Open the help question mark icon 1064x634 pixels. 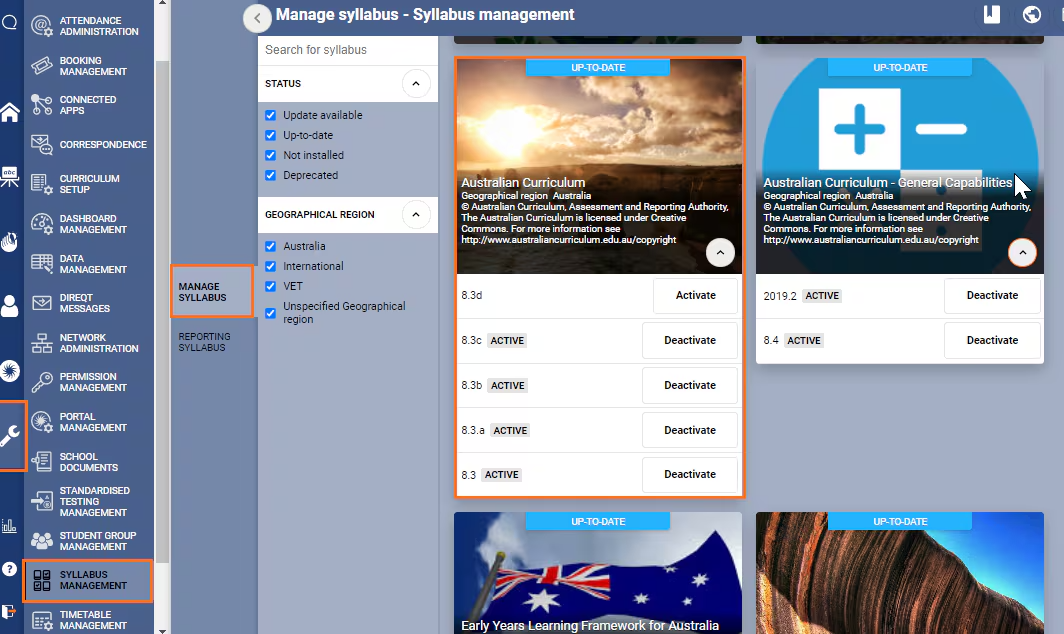10,569
